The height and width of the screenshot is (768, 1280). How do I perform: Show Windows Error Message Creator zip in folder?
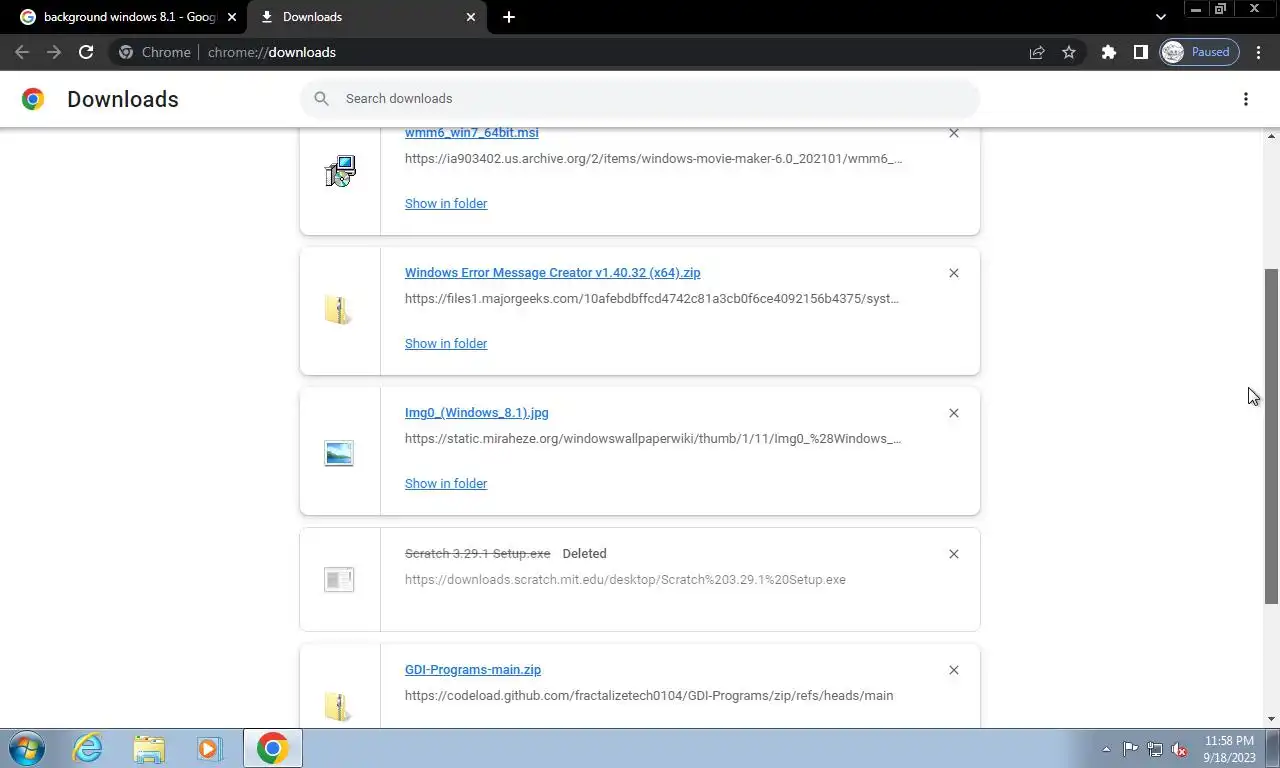(446, 343)
